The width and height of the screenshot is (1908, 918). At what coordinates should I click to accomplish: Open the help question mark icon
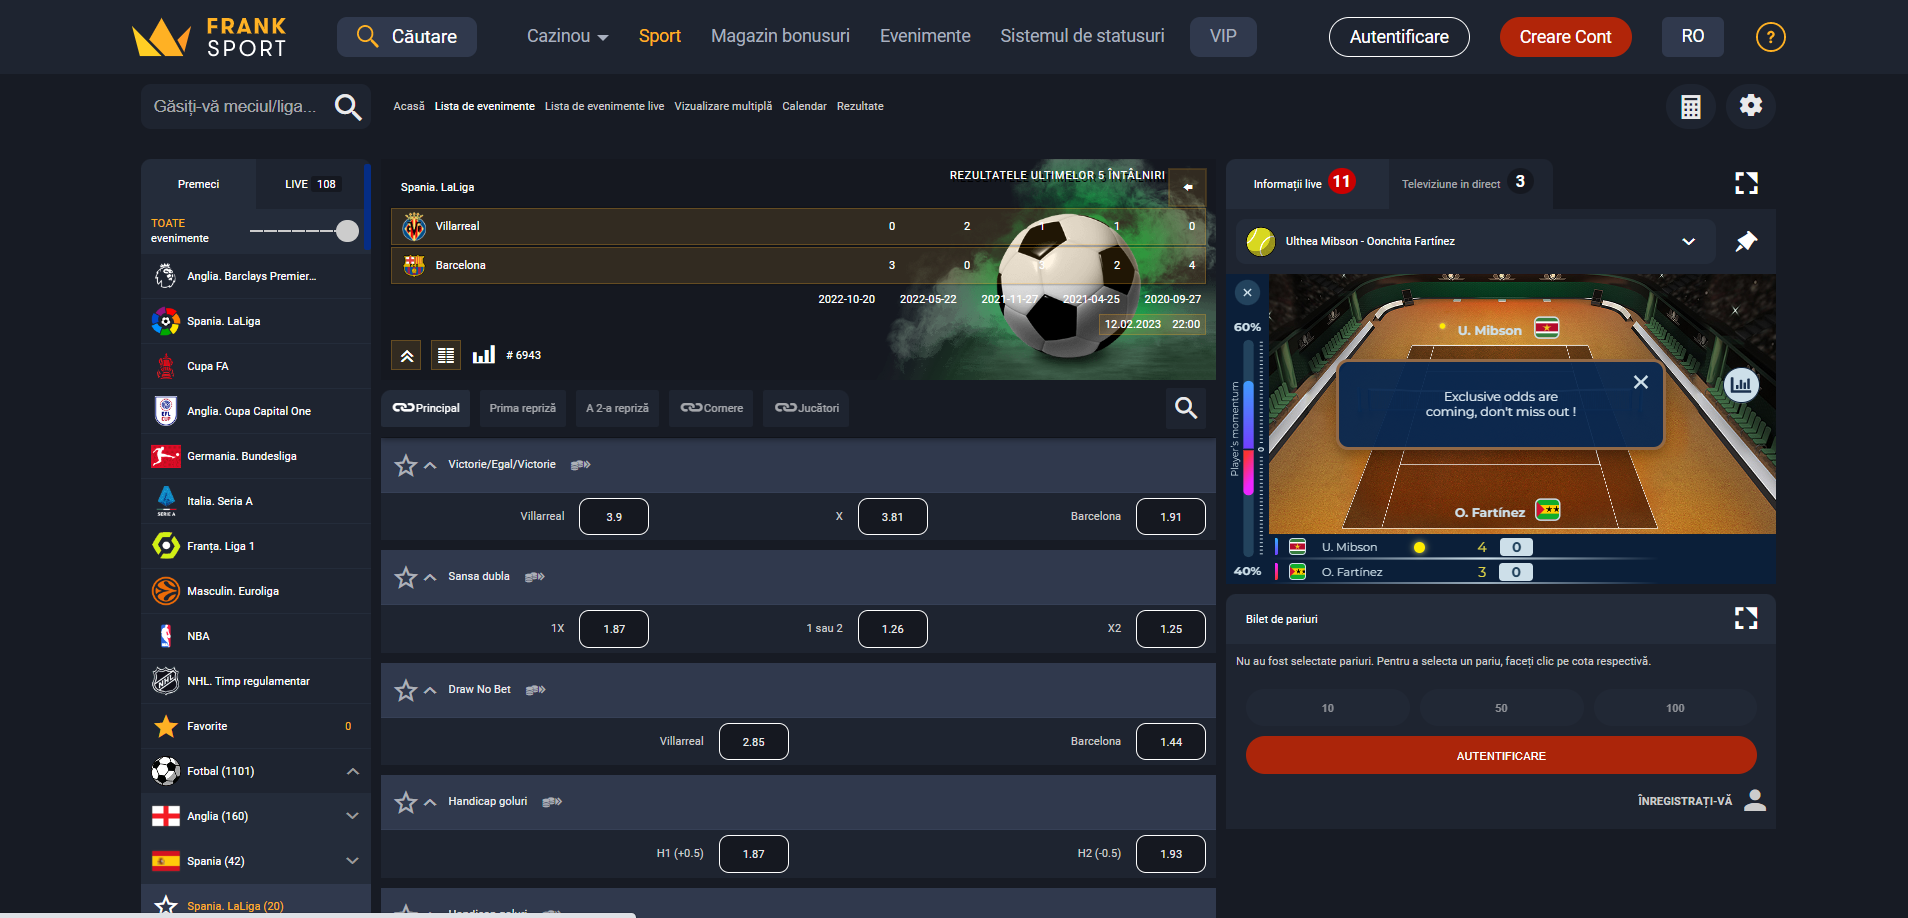pos(1770,37)
